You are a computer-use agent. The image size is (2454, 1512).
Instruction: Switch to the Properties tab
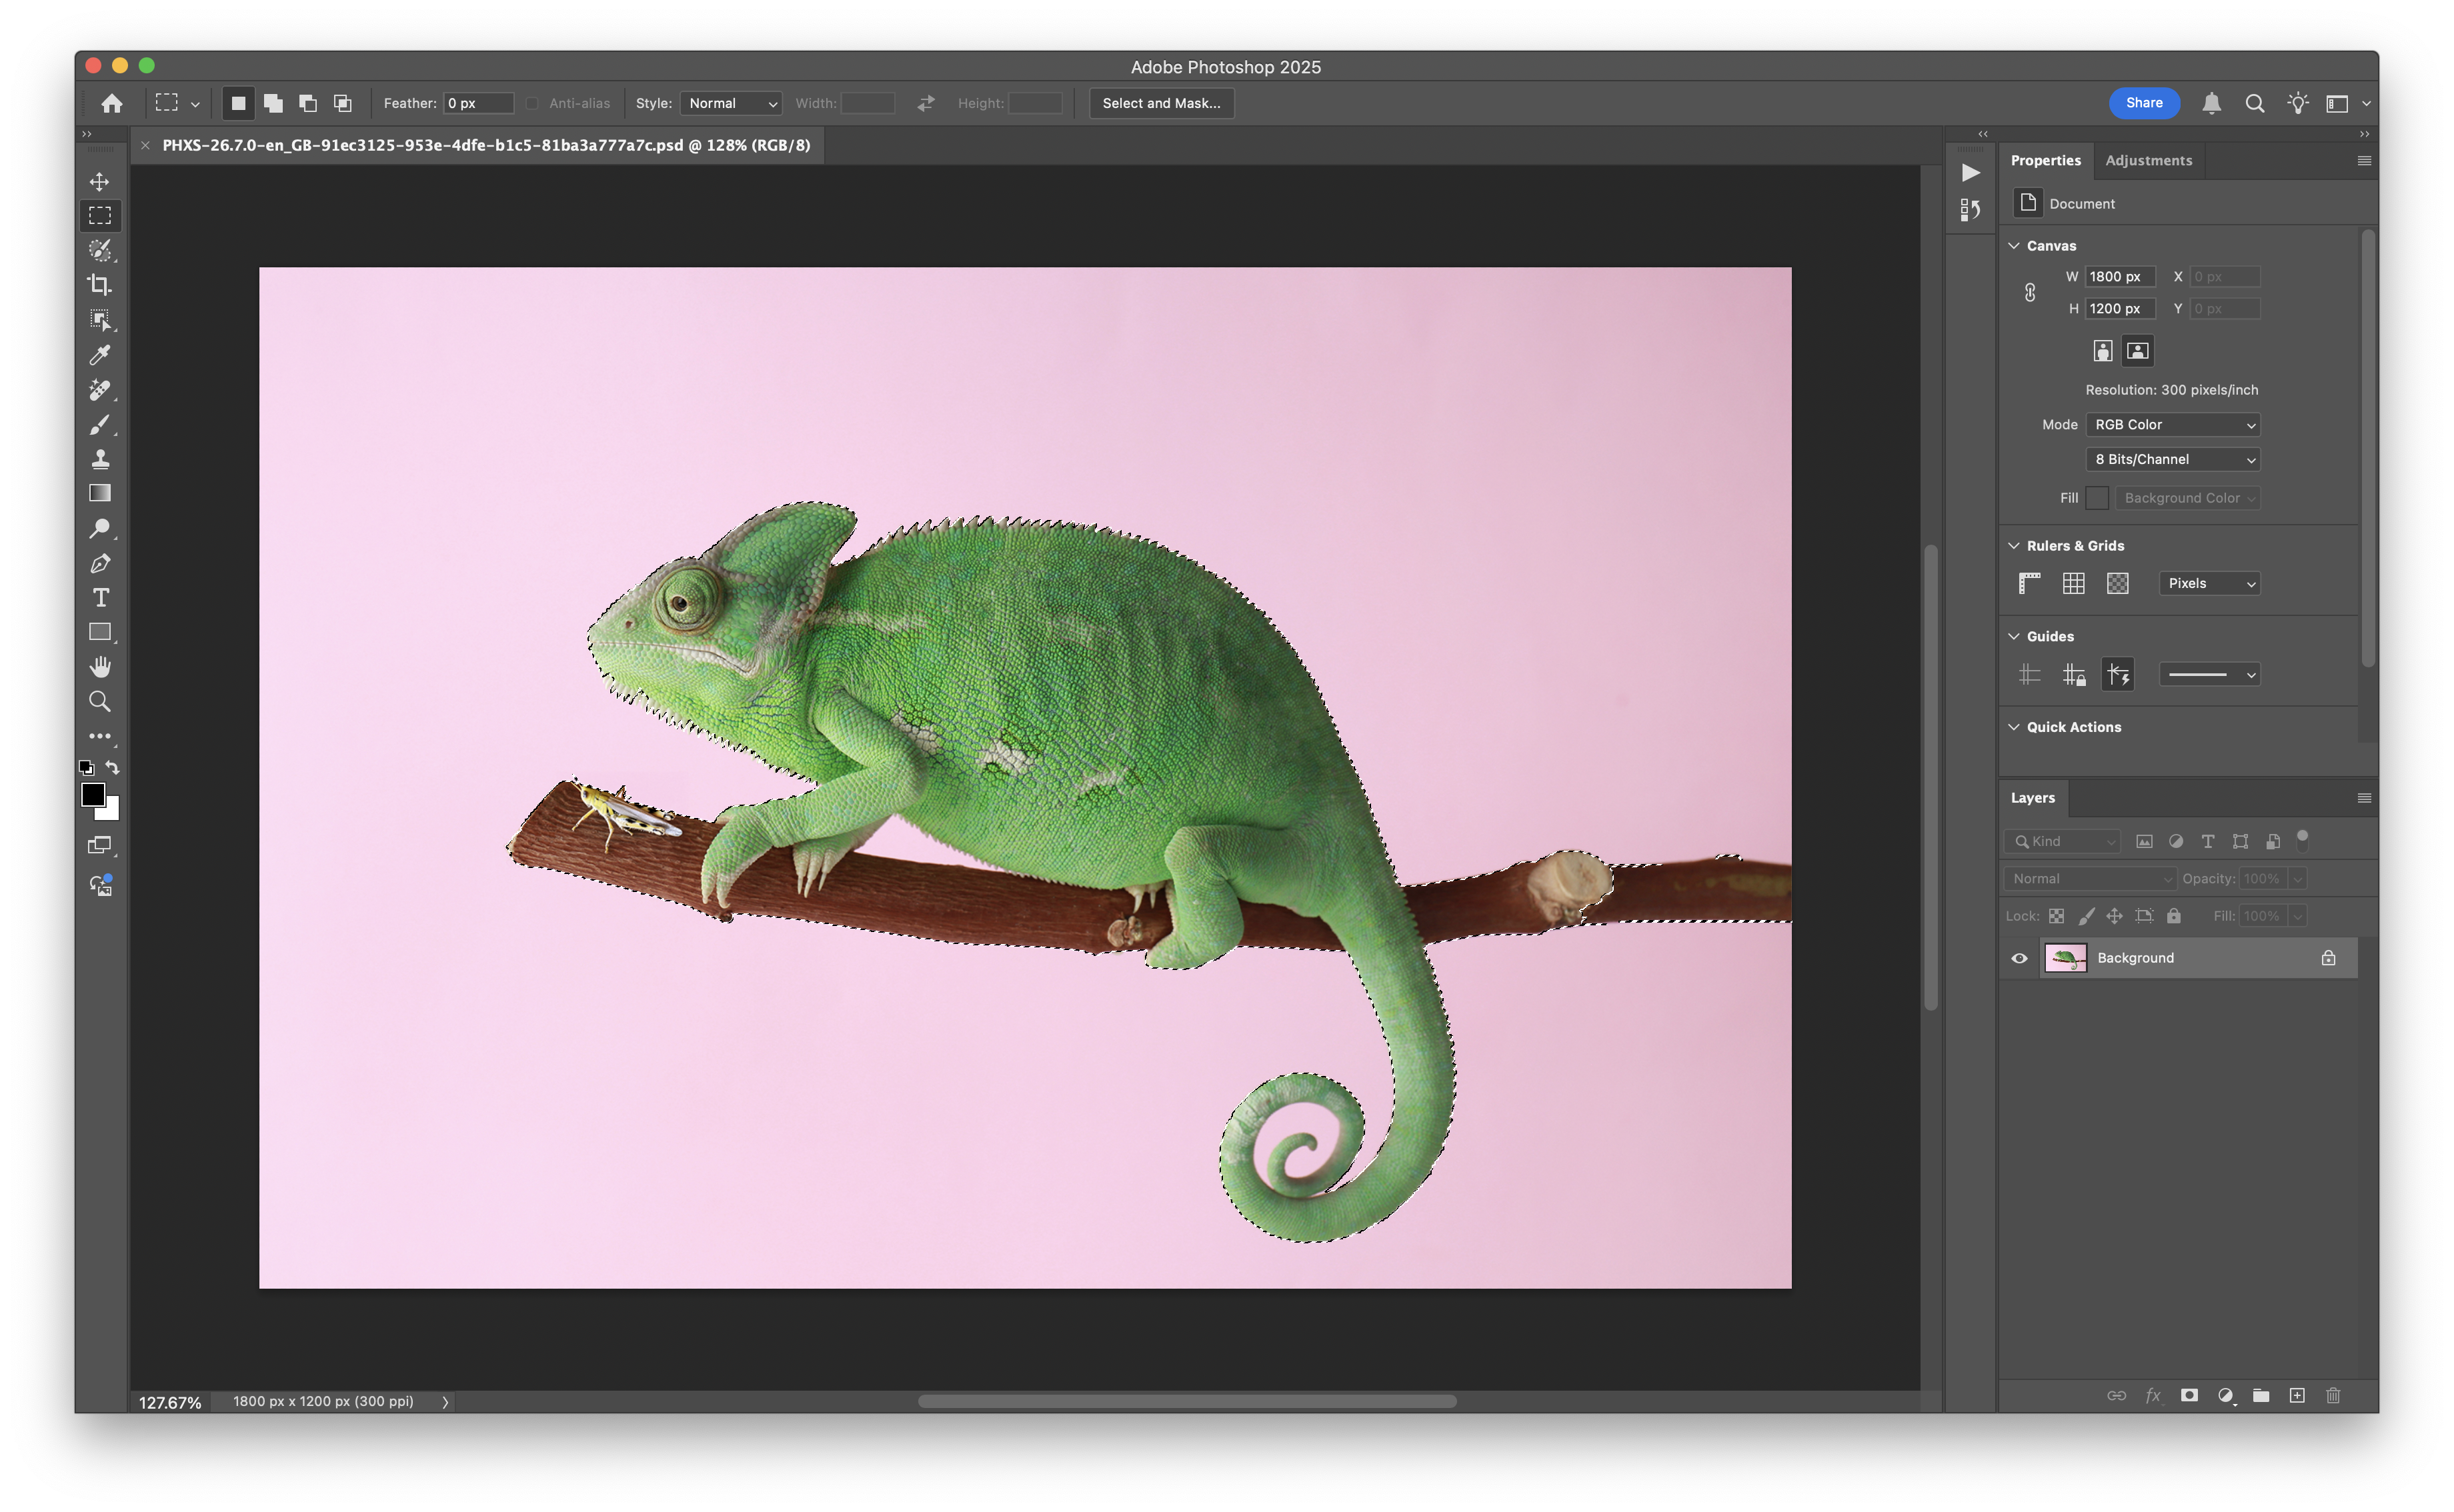2045,160
